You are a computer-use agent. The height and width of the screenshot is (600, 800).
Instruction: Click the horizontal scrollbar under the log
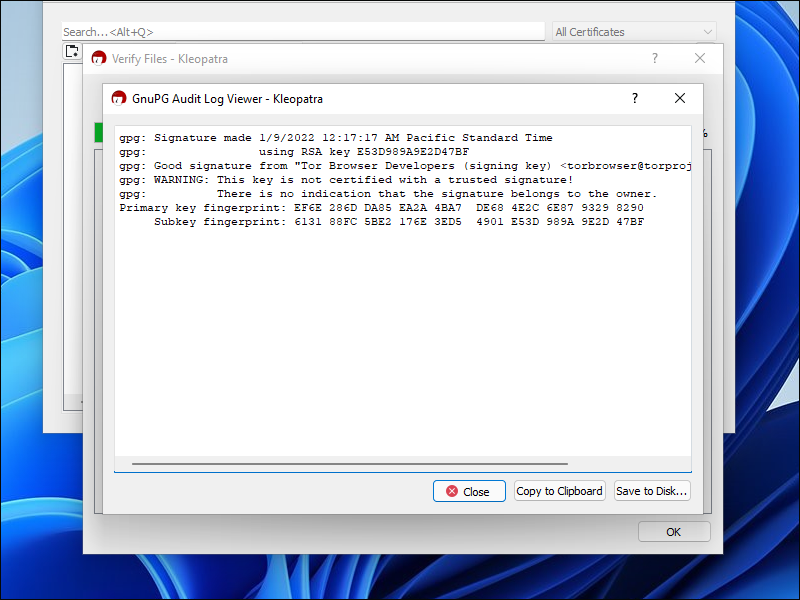(x=350, y=464)
